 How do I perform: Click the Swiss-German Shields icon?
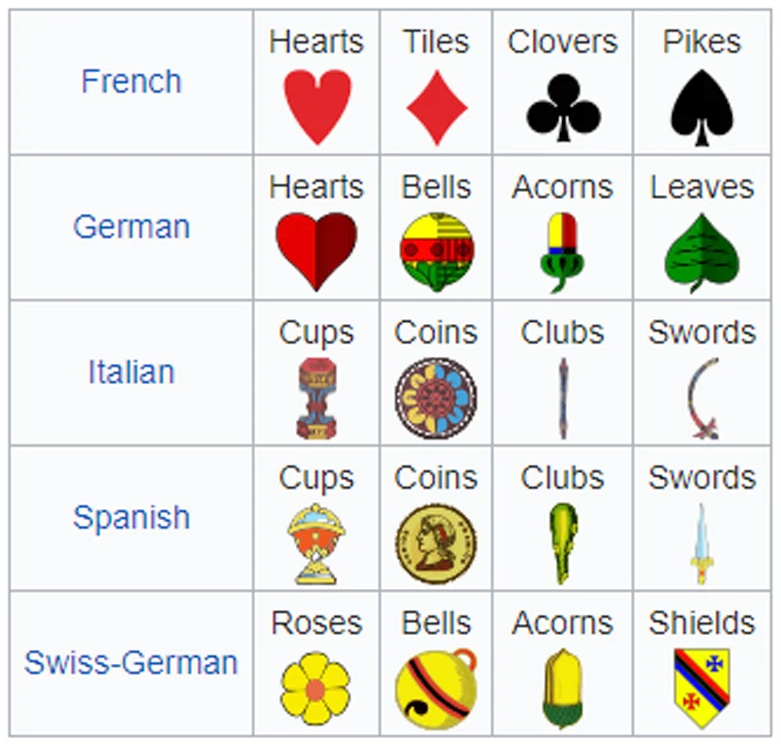click(702, 688)
